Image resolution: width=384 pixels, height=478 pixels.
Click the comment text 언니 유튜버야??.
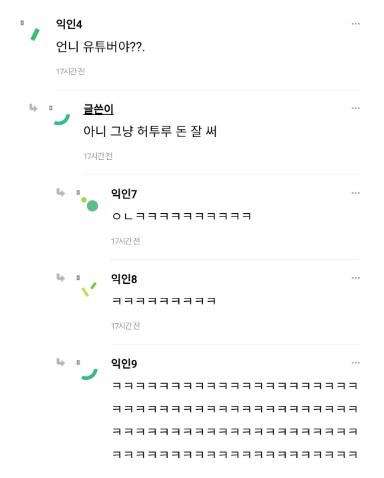(x=100, y=47)
